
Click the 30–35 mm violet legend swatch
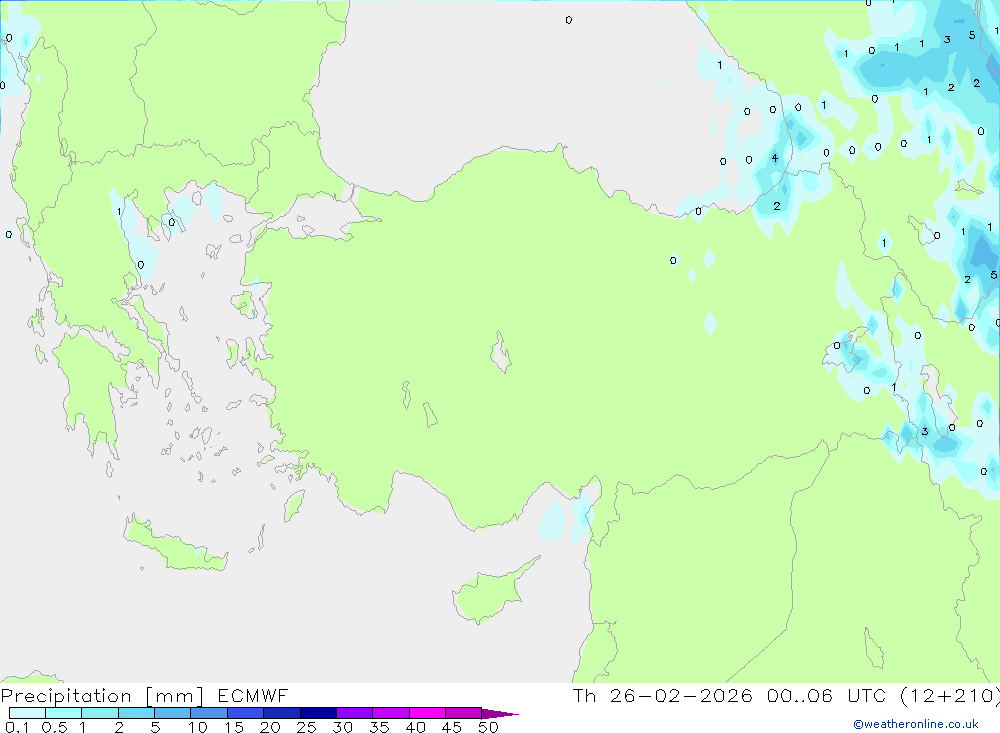coord(355,713)
